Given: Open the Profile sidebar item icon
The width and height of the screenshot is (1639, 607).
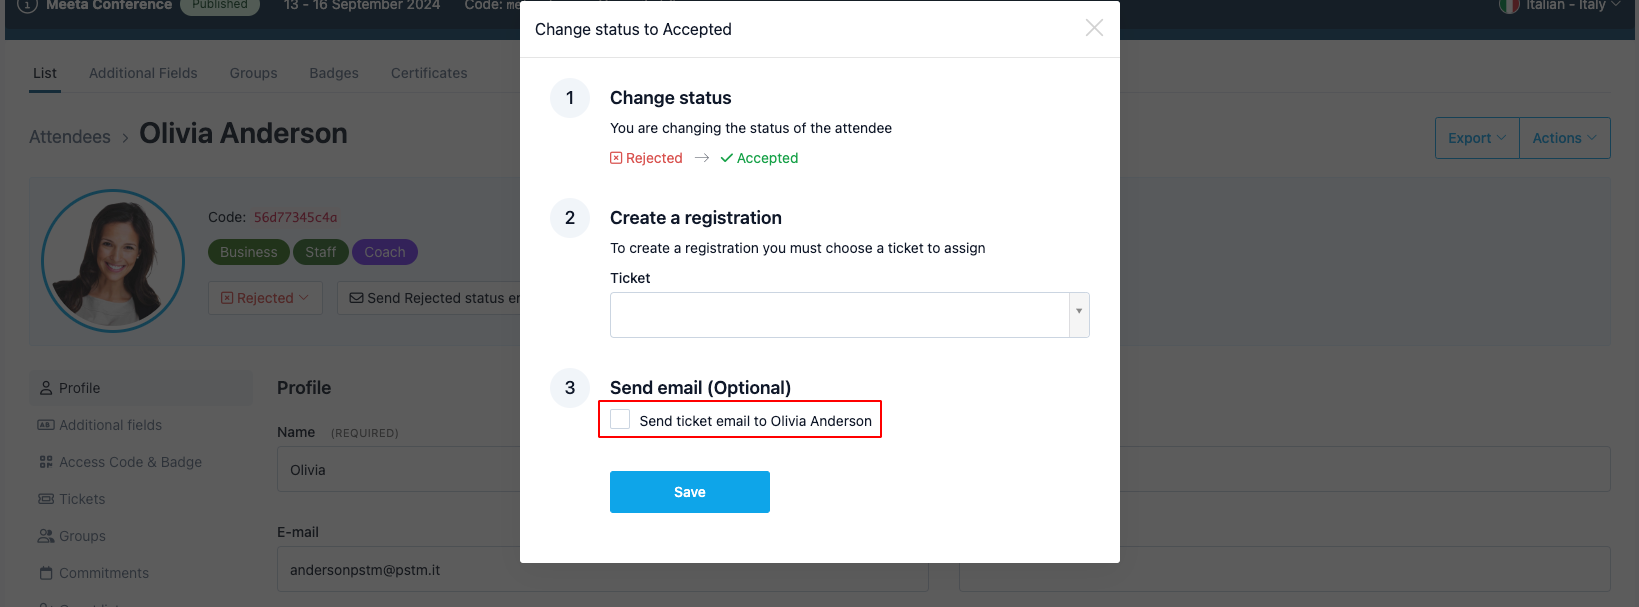Looking at the screenshot, I should [46, 388].
